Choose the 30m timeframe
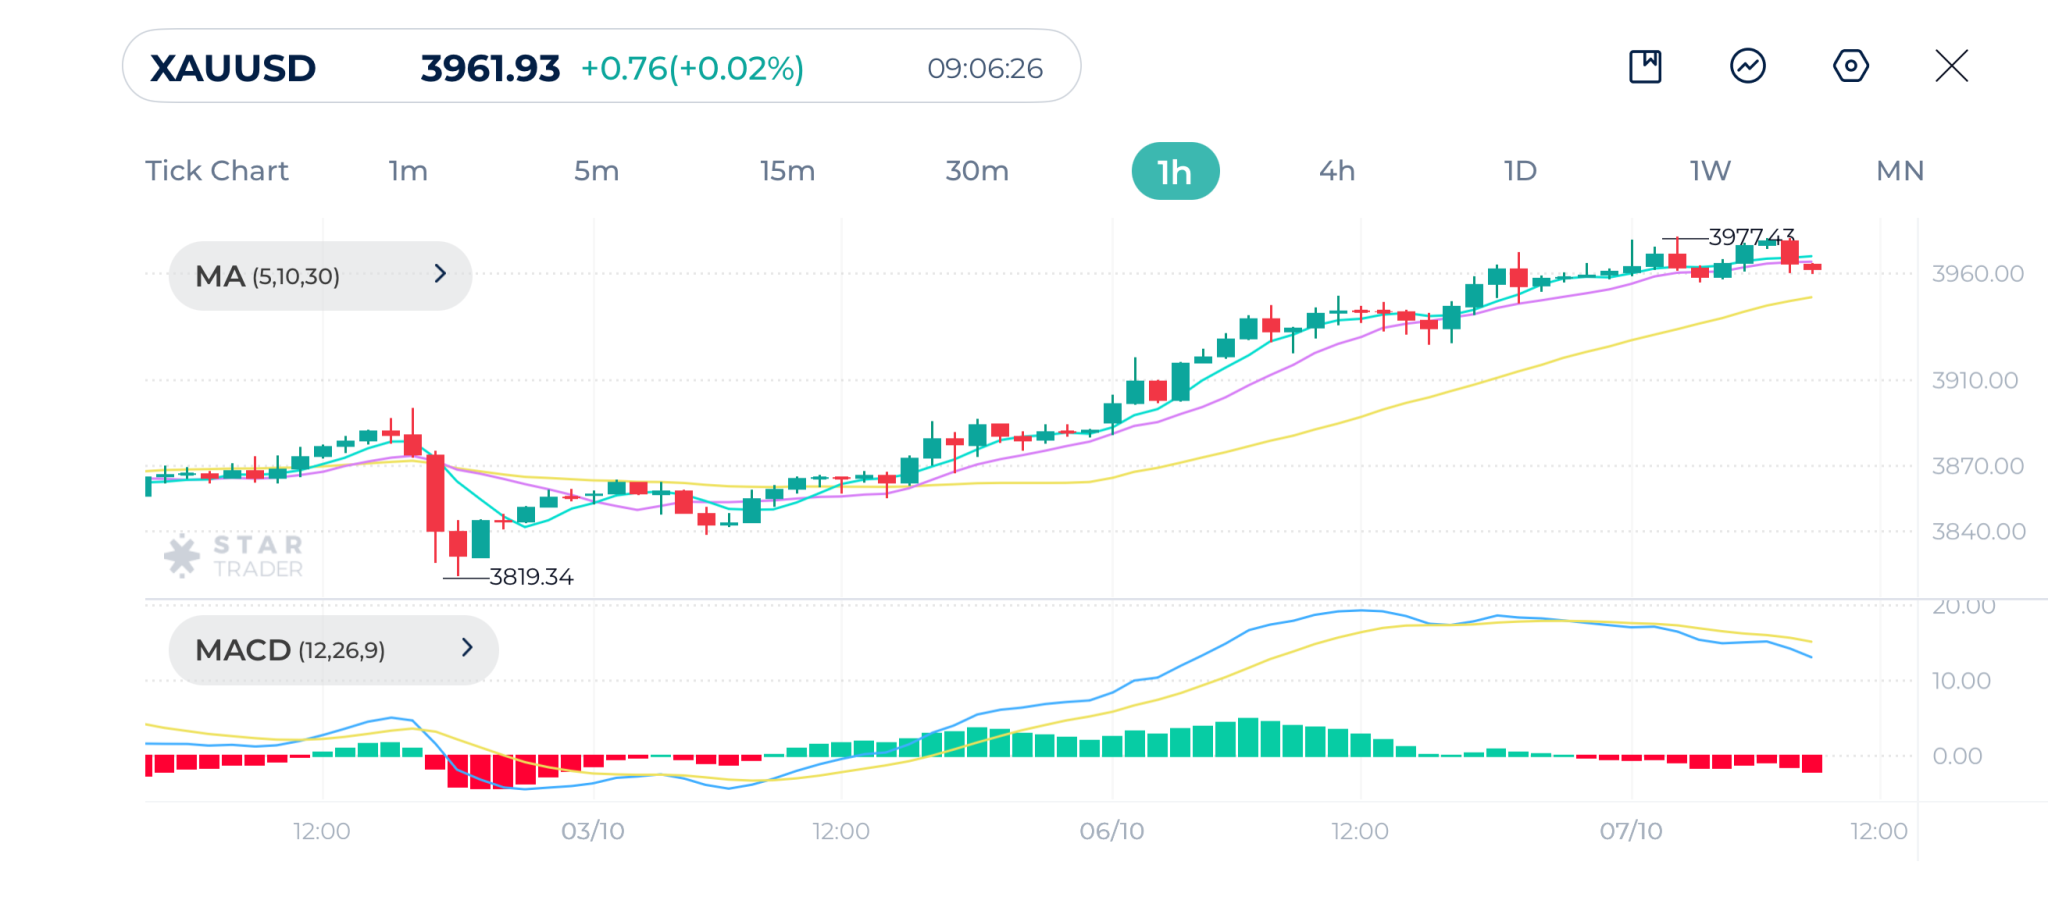The width and height of the screenshot is (2048, 904). pyautogui.click(x=977, y=171)
